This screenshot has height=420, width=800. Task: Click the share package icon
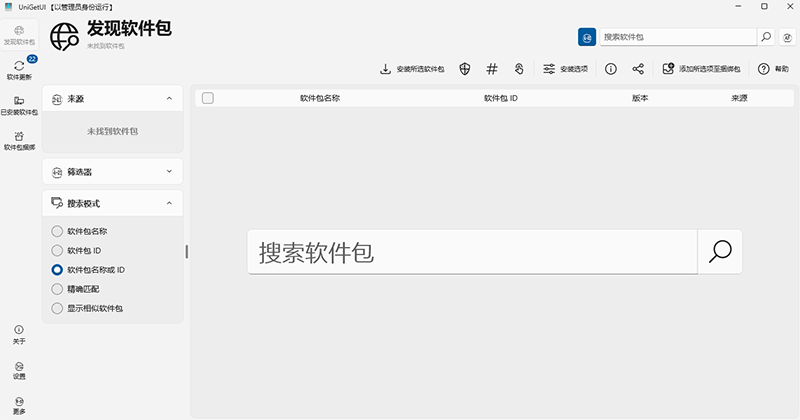638,69
